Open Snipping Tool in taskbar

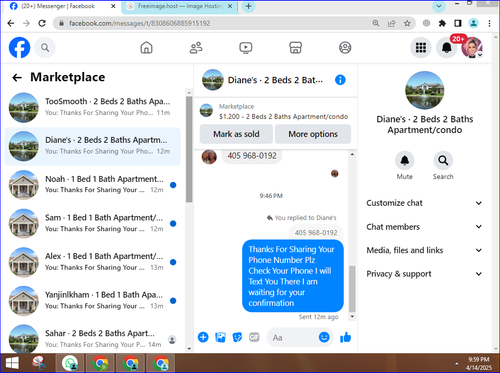39,363
